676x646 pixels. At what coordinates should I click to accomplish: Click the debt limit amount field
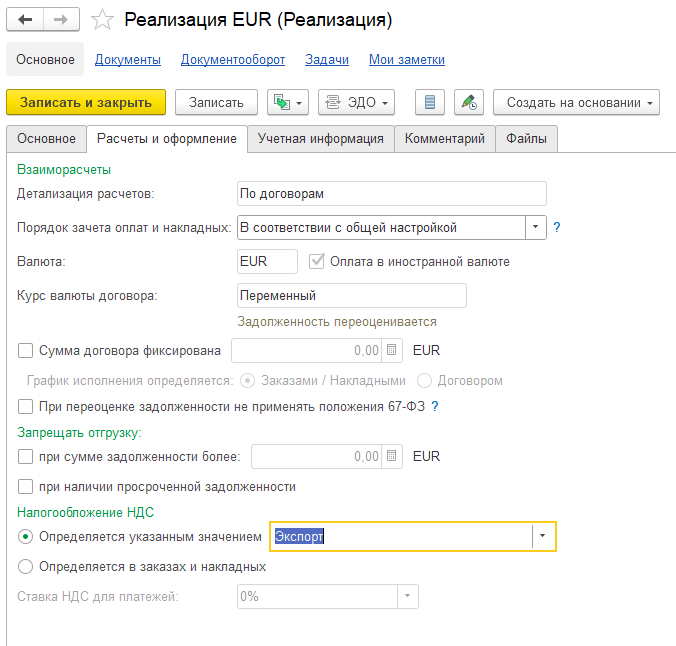pos(318,456)
